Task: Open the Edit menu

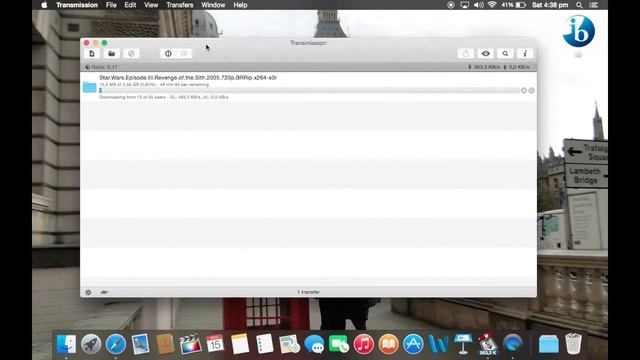Action: [x=130, y=5]
